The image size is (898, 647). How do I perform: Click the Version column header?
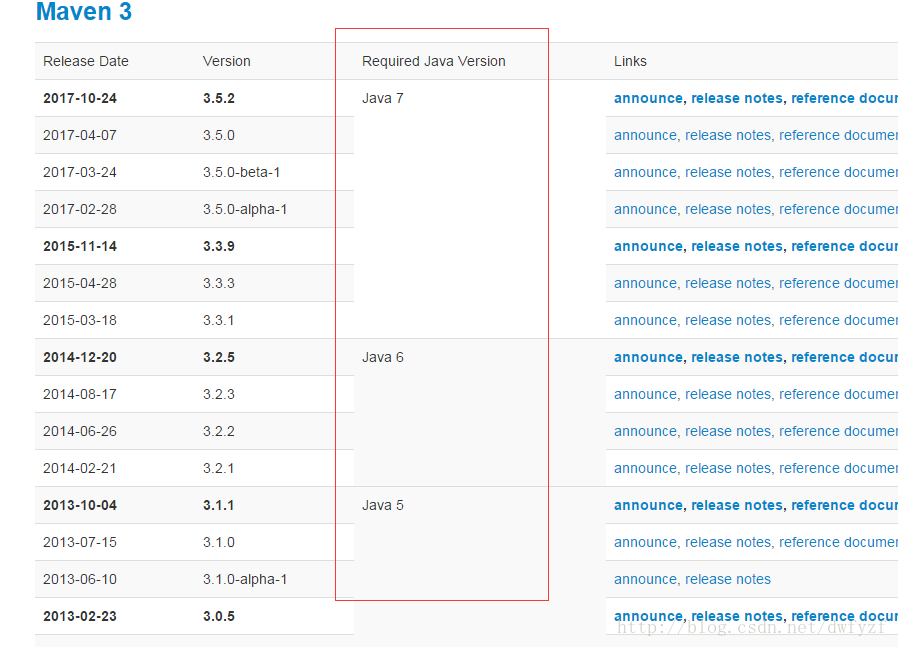click(x=227, y=61)
